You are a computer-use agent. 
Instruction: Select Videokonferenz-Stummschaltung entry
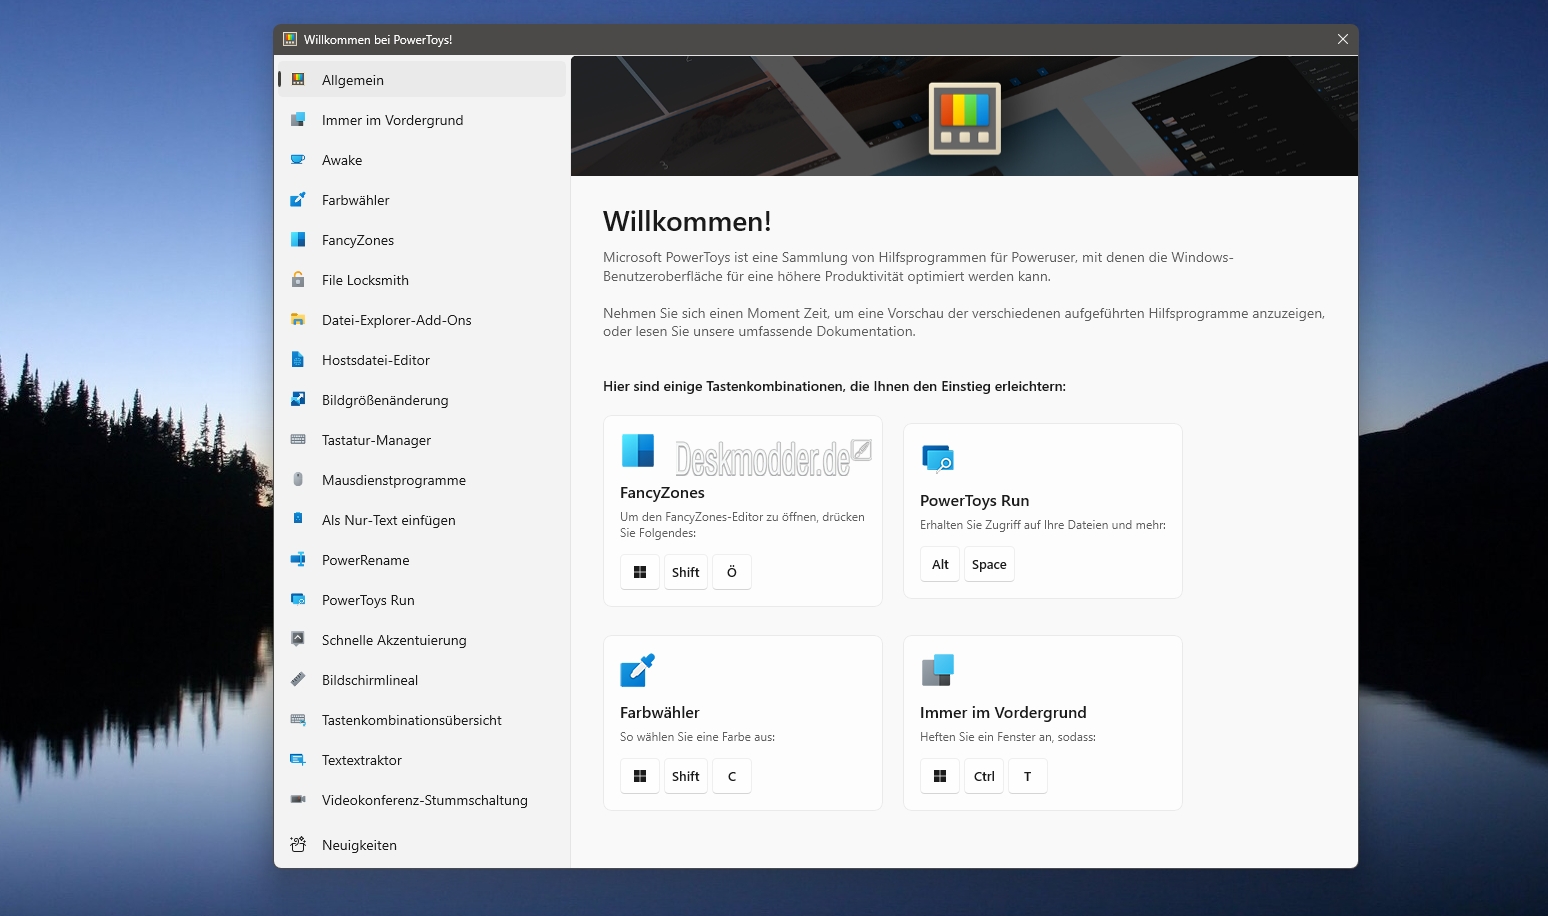tap(421, 800)
